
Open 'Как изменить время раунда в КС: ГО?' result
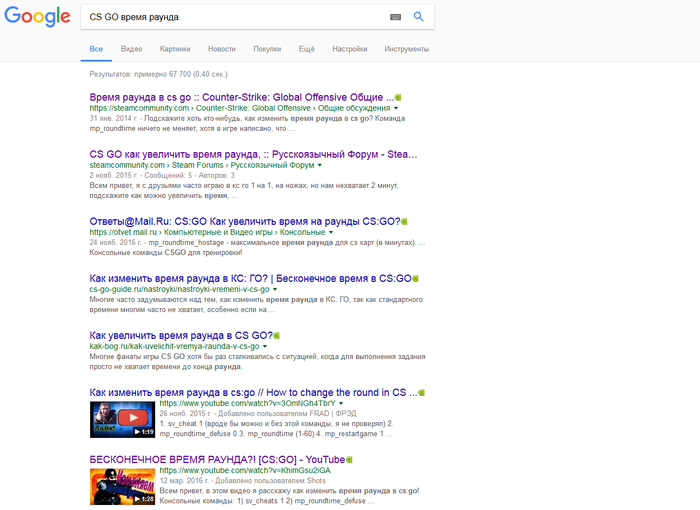click(250, 279)
